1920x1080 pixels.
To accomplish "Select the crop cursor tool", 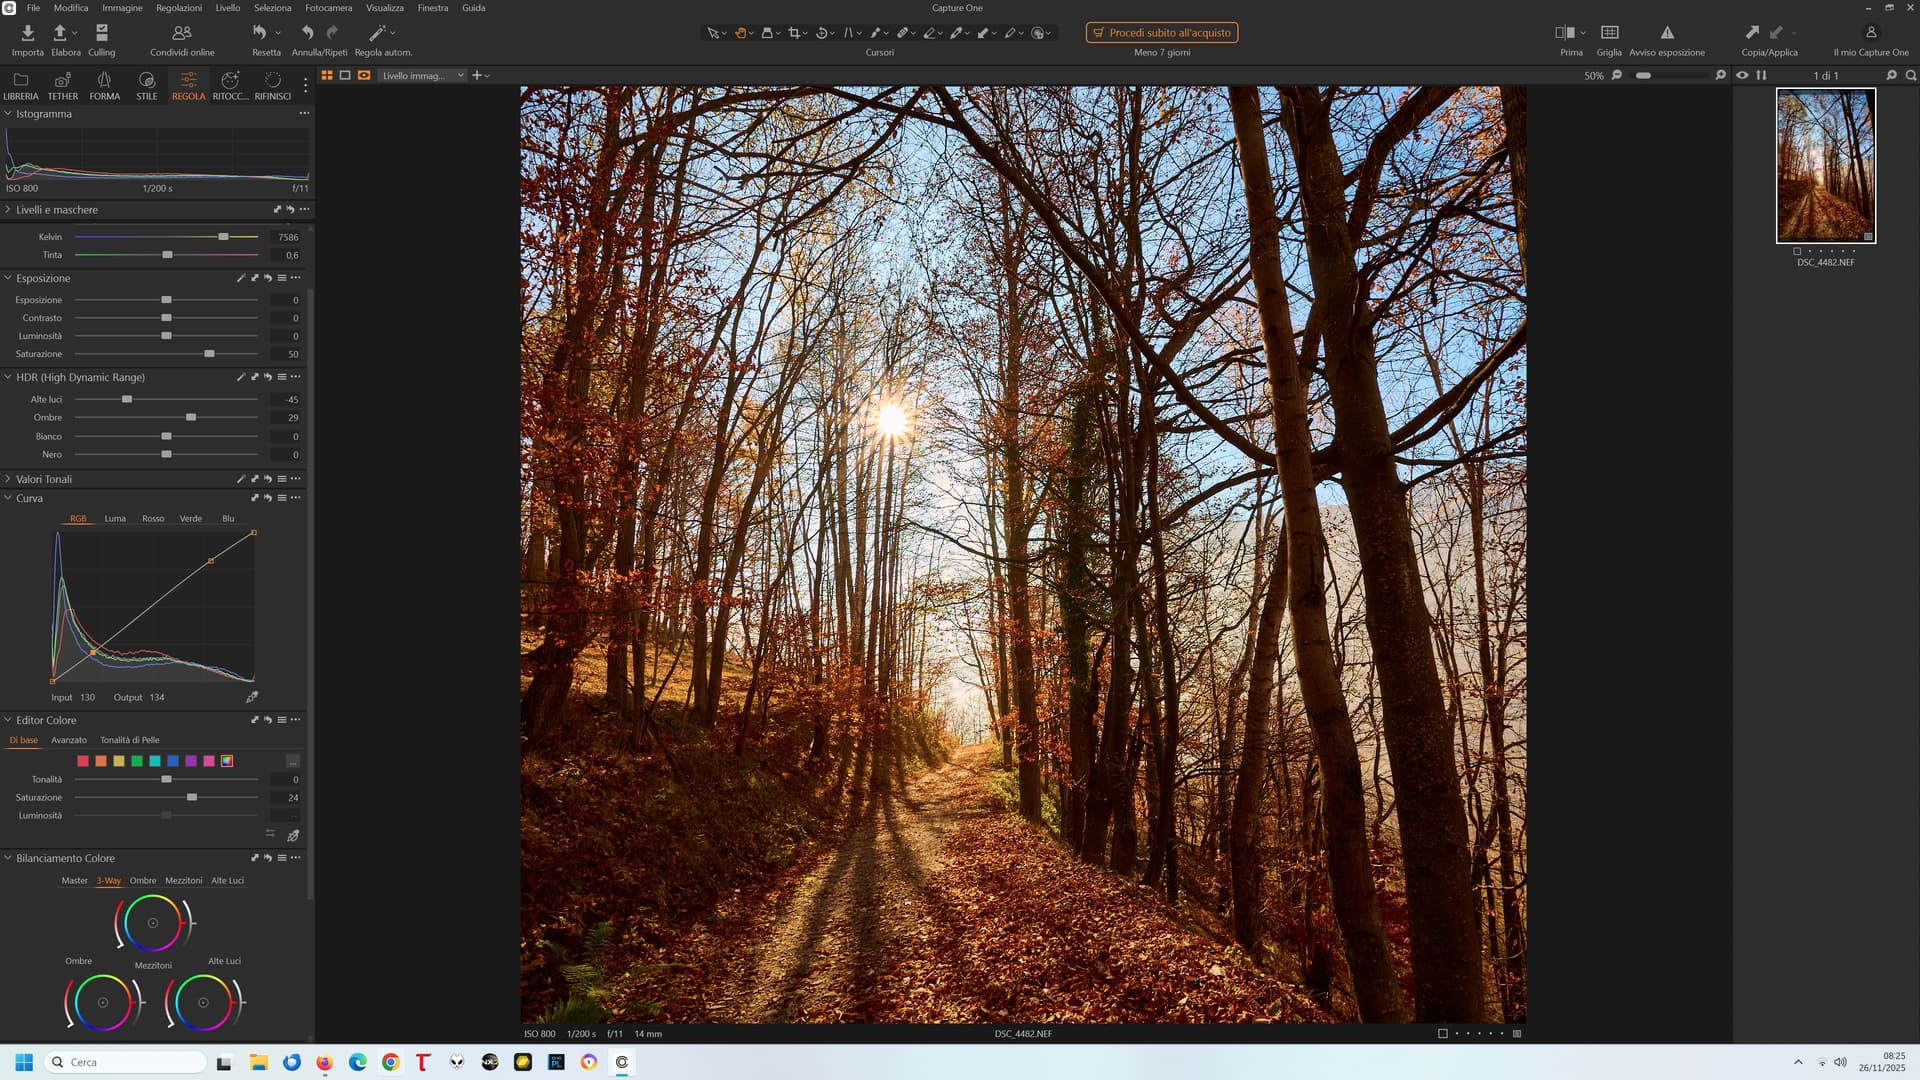I will (x=794, y=33).
